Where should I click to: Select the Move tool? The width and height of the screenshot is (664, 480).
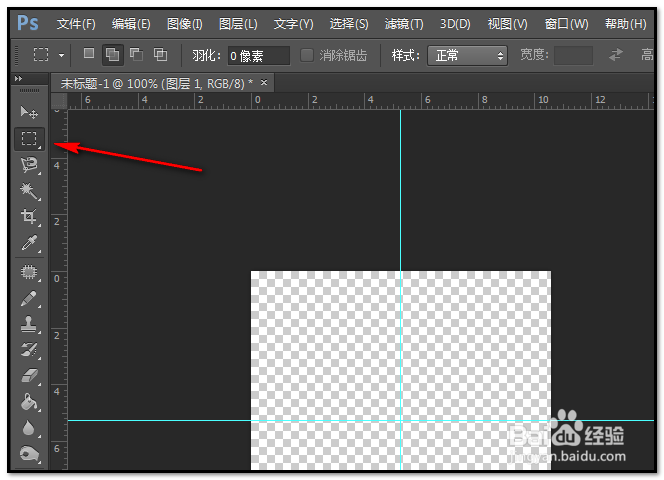tap(29, 112)
